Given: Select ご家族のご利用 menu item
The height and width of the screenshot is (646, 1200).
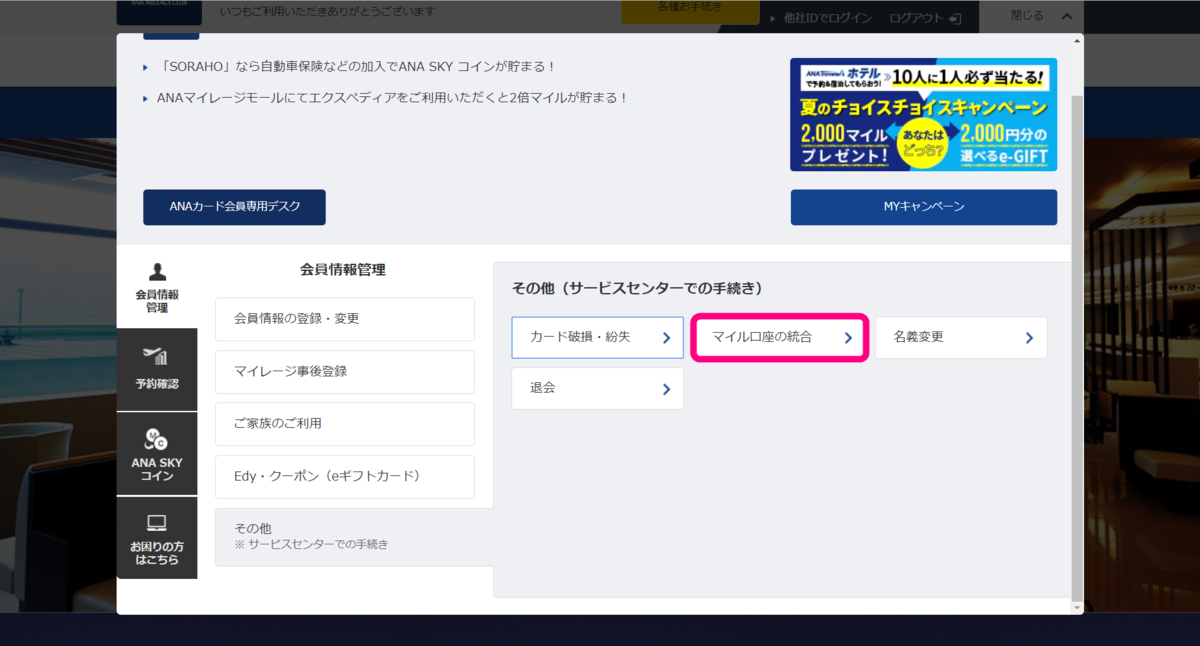Looking at the screenshot, I should [x=345, y=424].
